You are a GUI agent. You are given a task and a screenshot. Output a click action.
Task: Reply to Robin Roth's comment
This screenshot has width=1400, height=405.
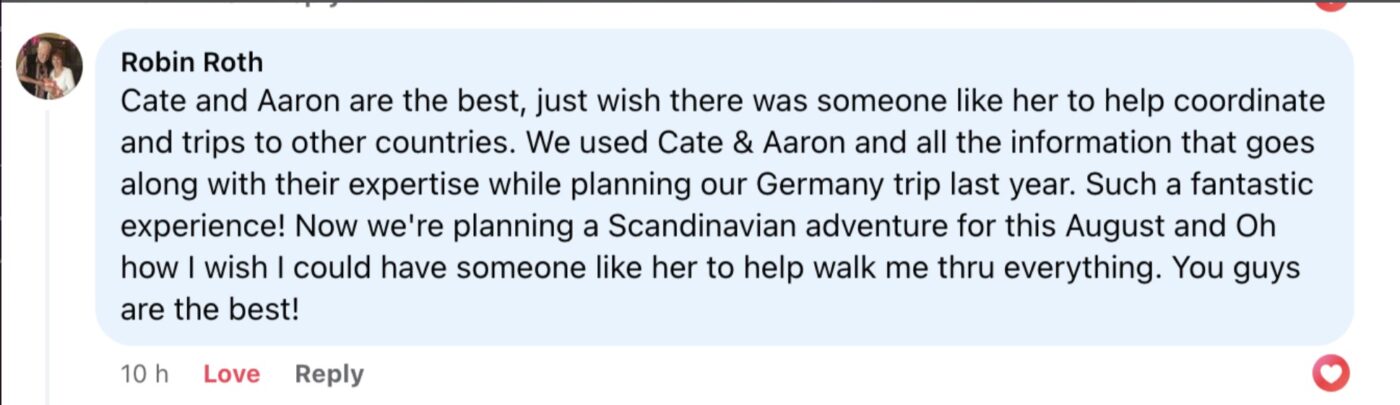329,374
